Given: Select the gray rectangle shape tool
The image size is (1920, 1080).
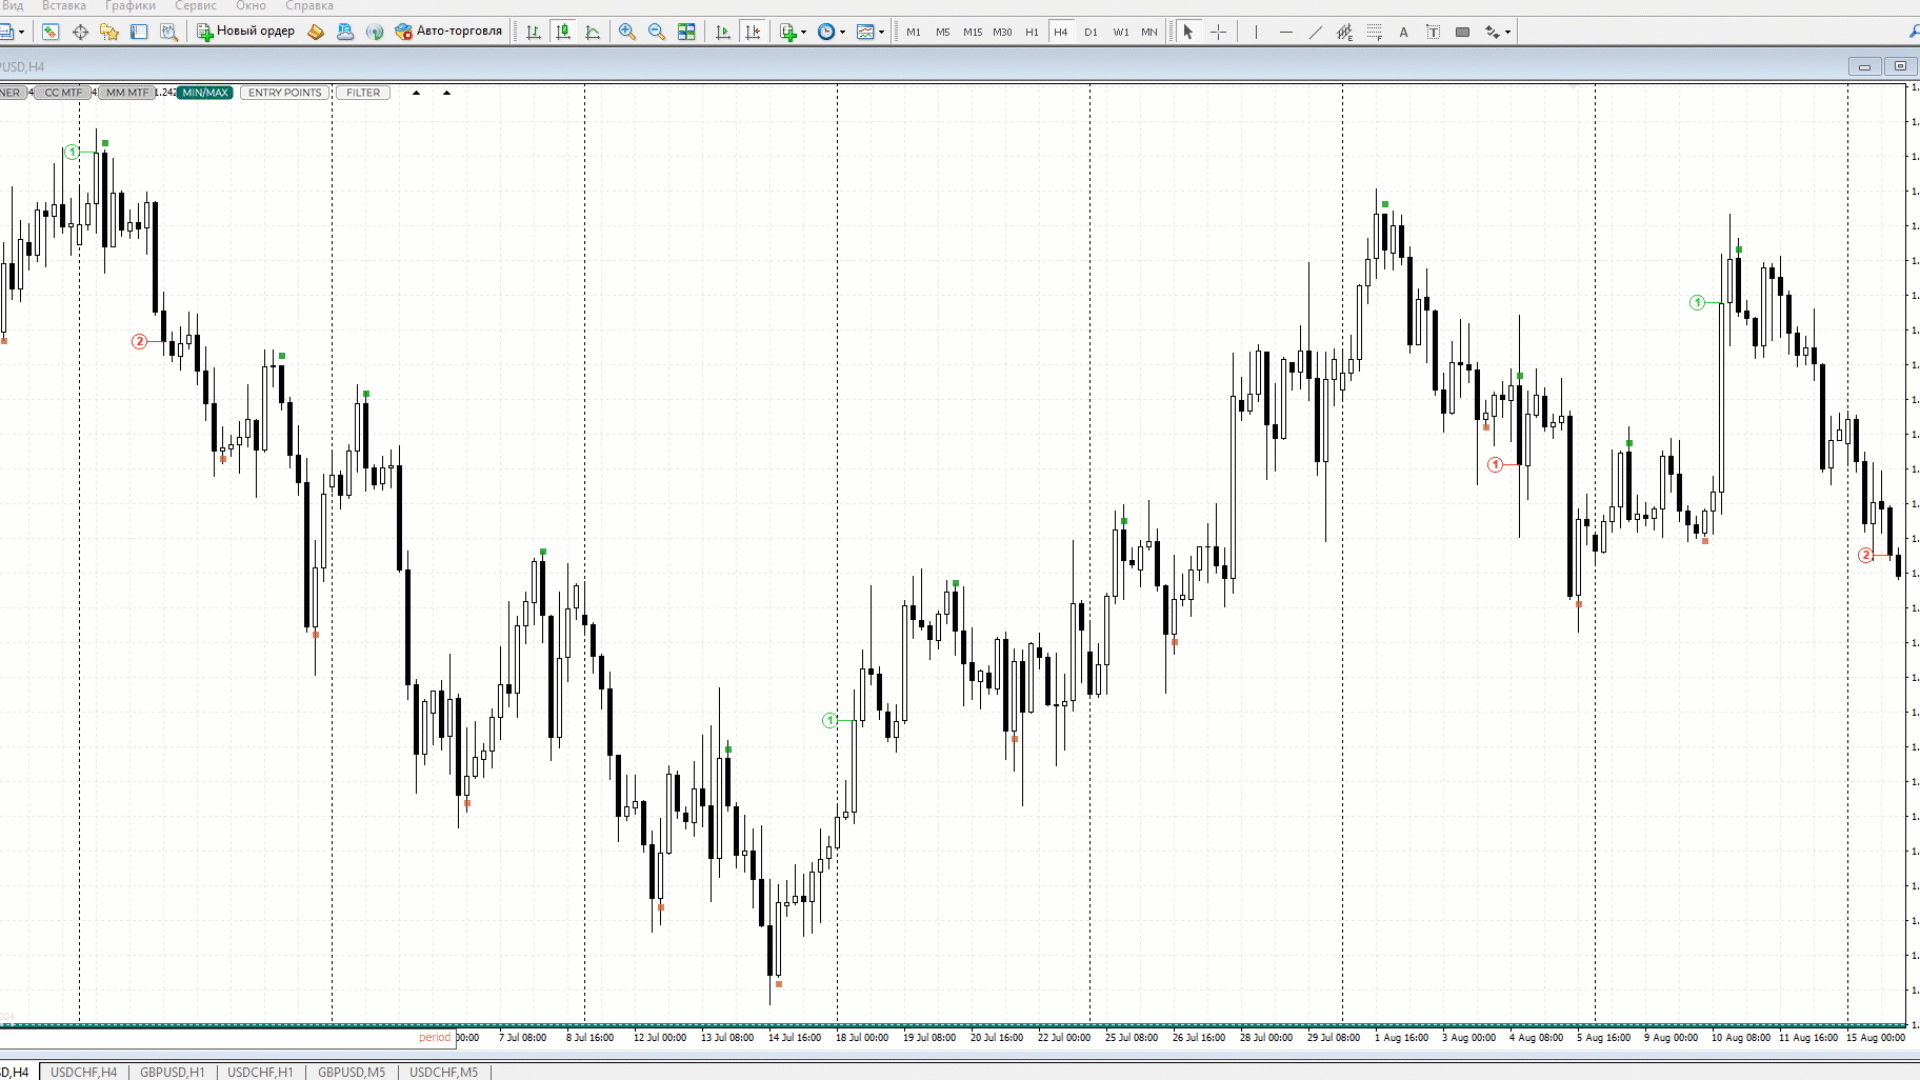Looking at the screenshot, I should (1462, 32).
